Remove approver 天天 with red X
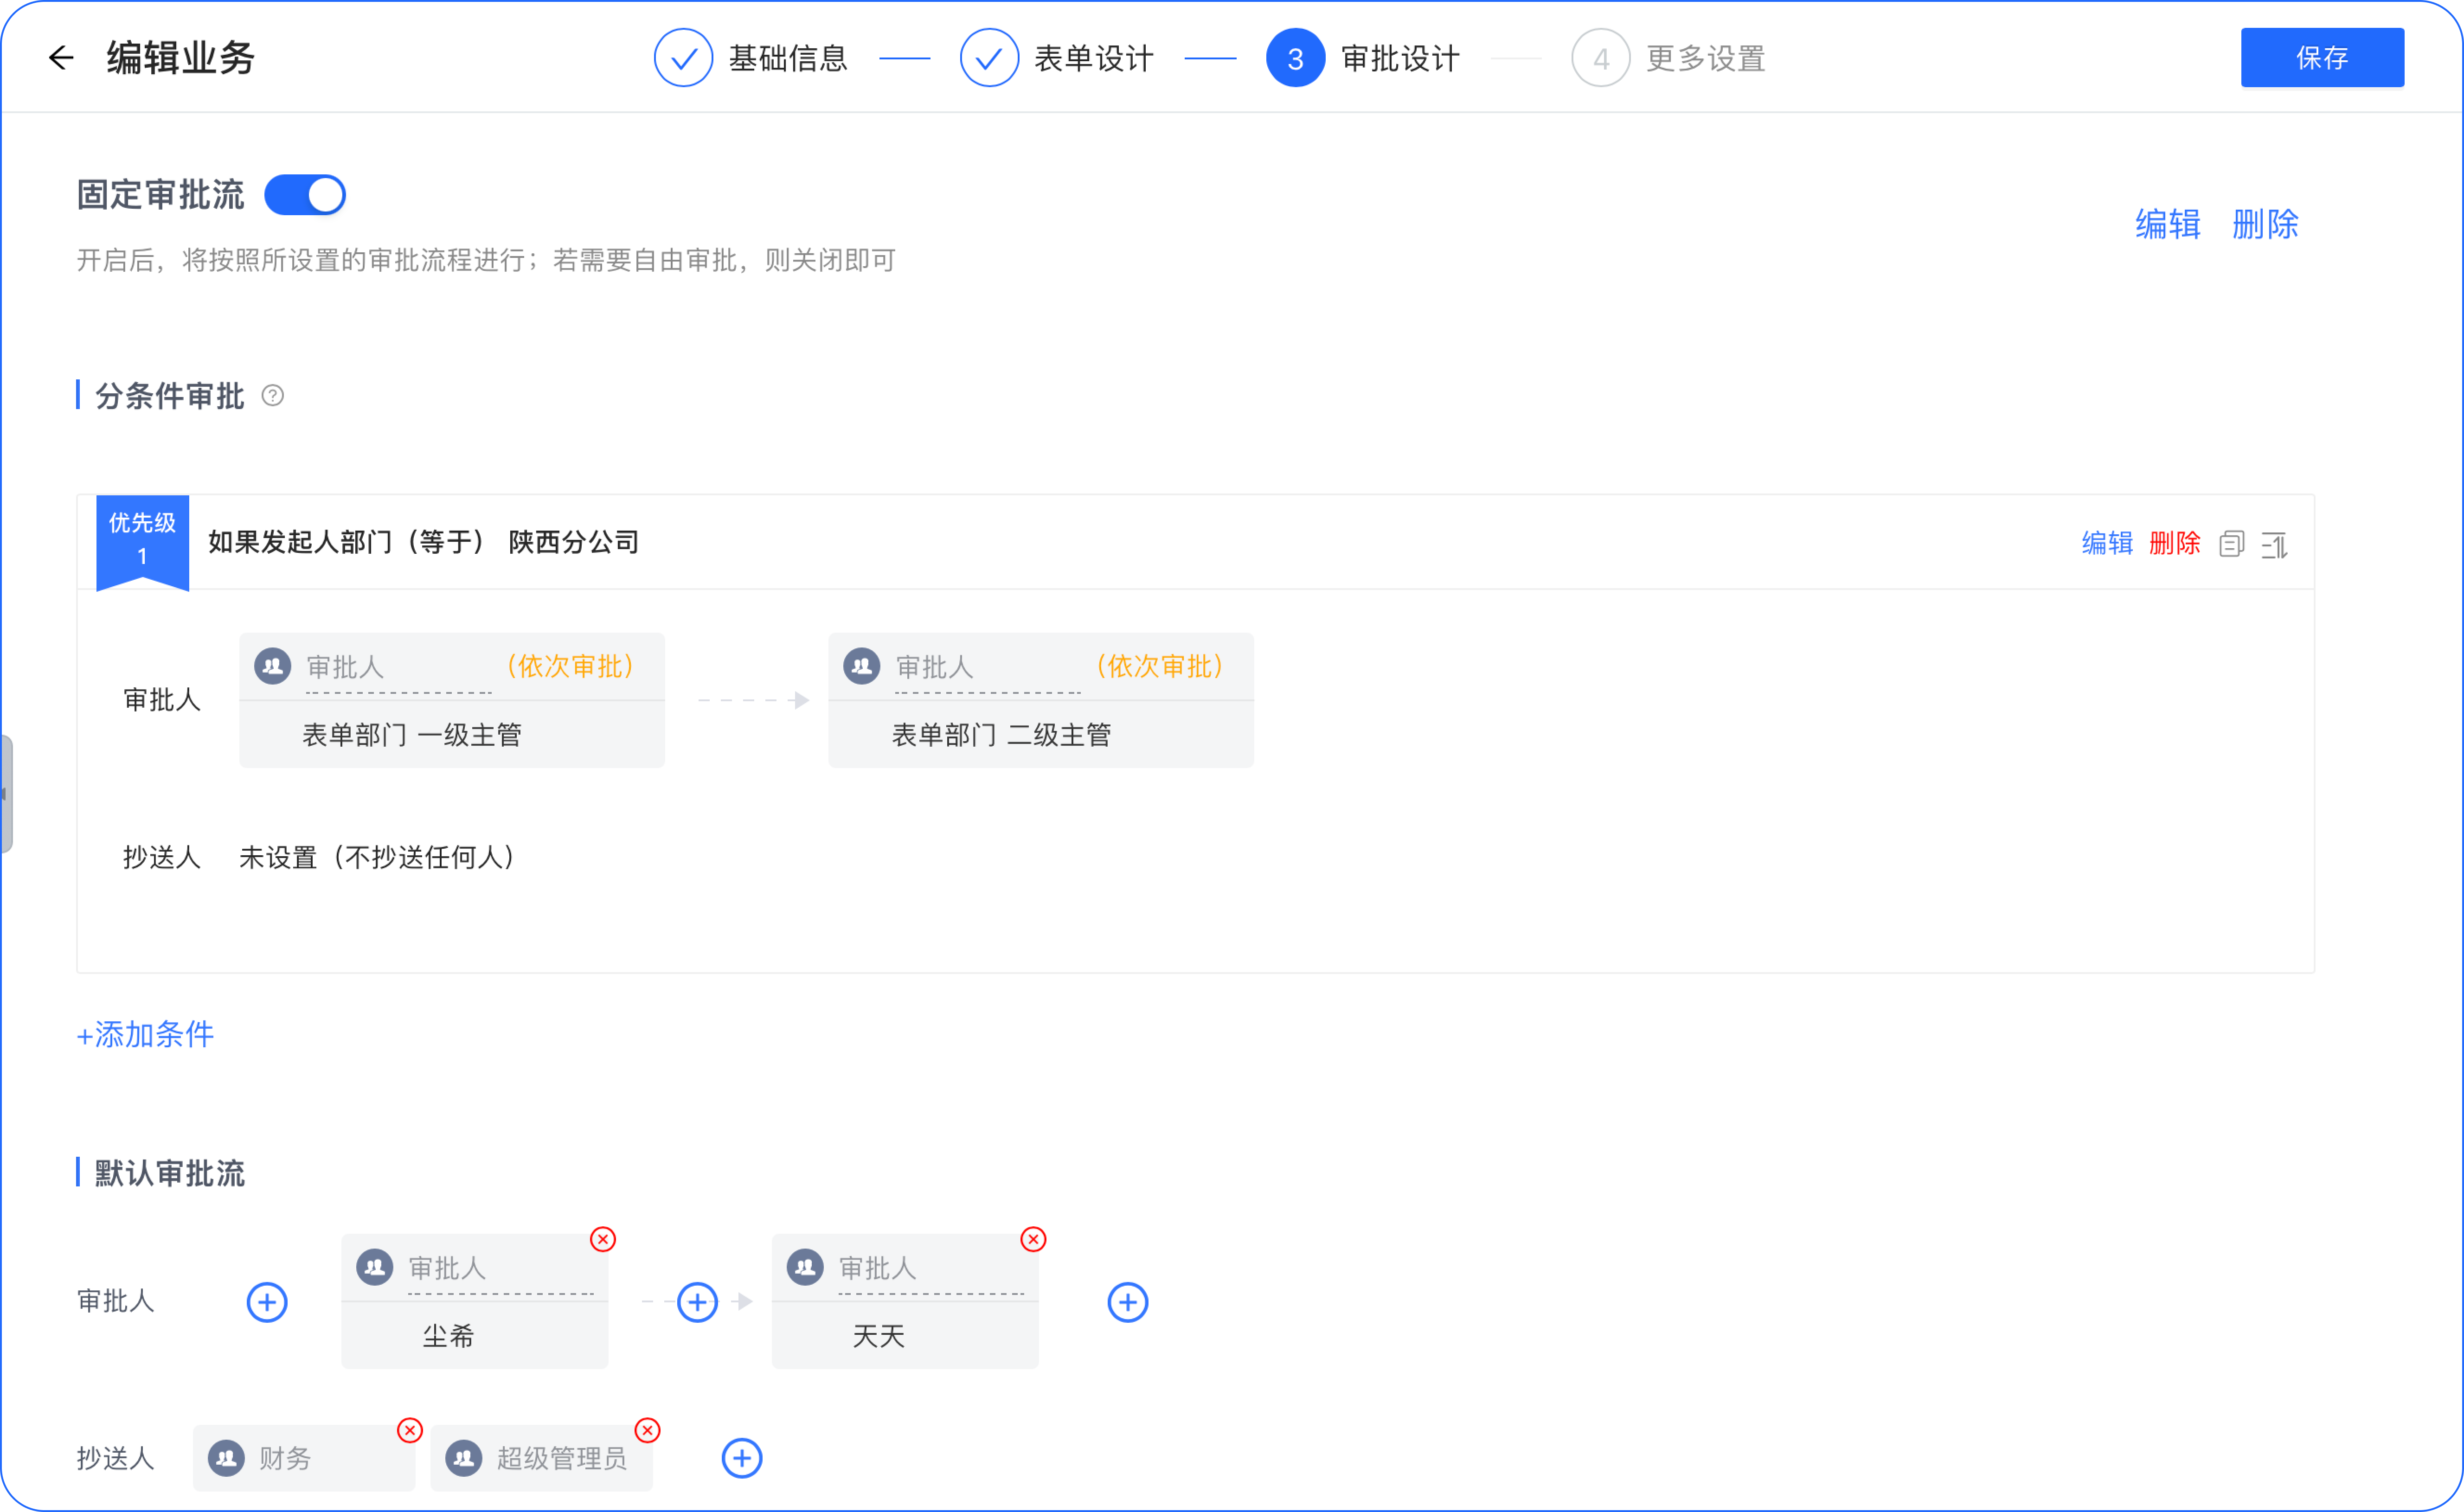This screenshot has width=2464, height=1512. point(1033,1239)
